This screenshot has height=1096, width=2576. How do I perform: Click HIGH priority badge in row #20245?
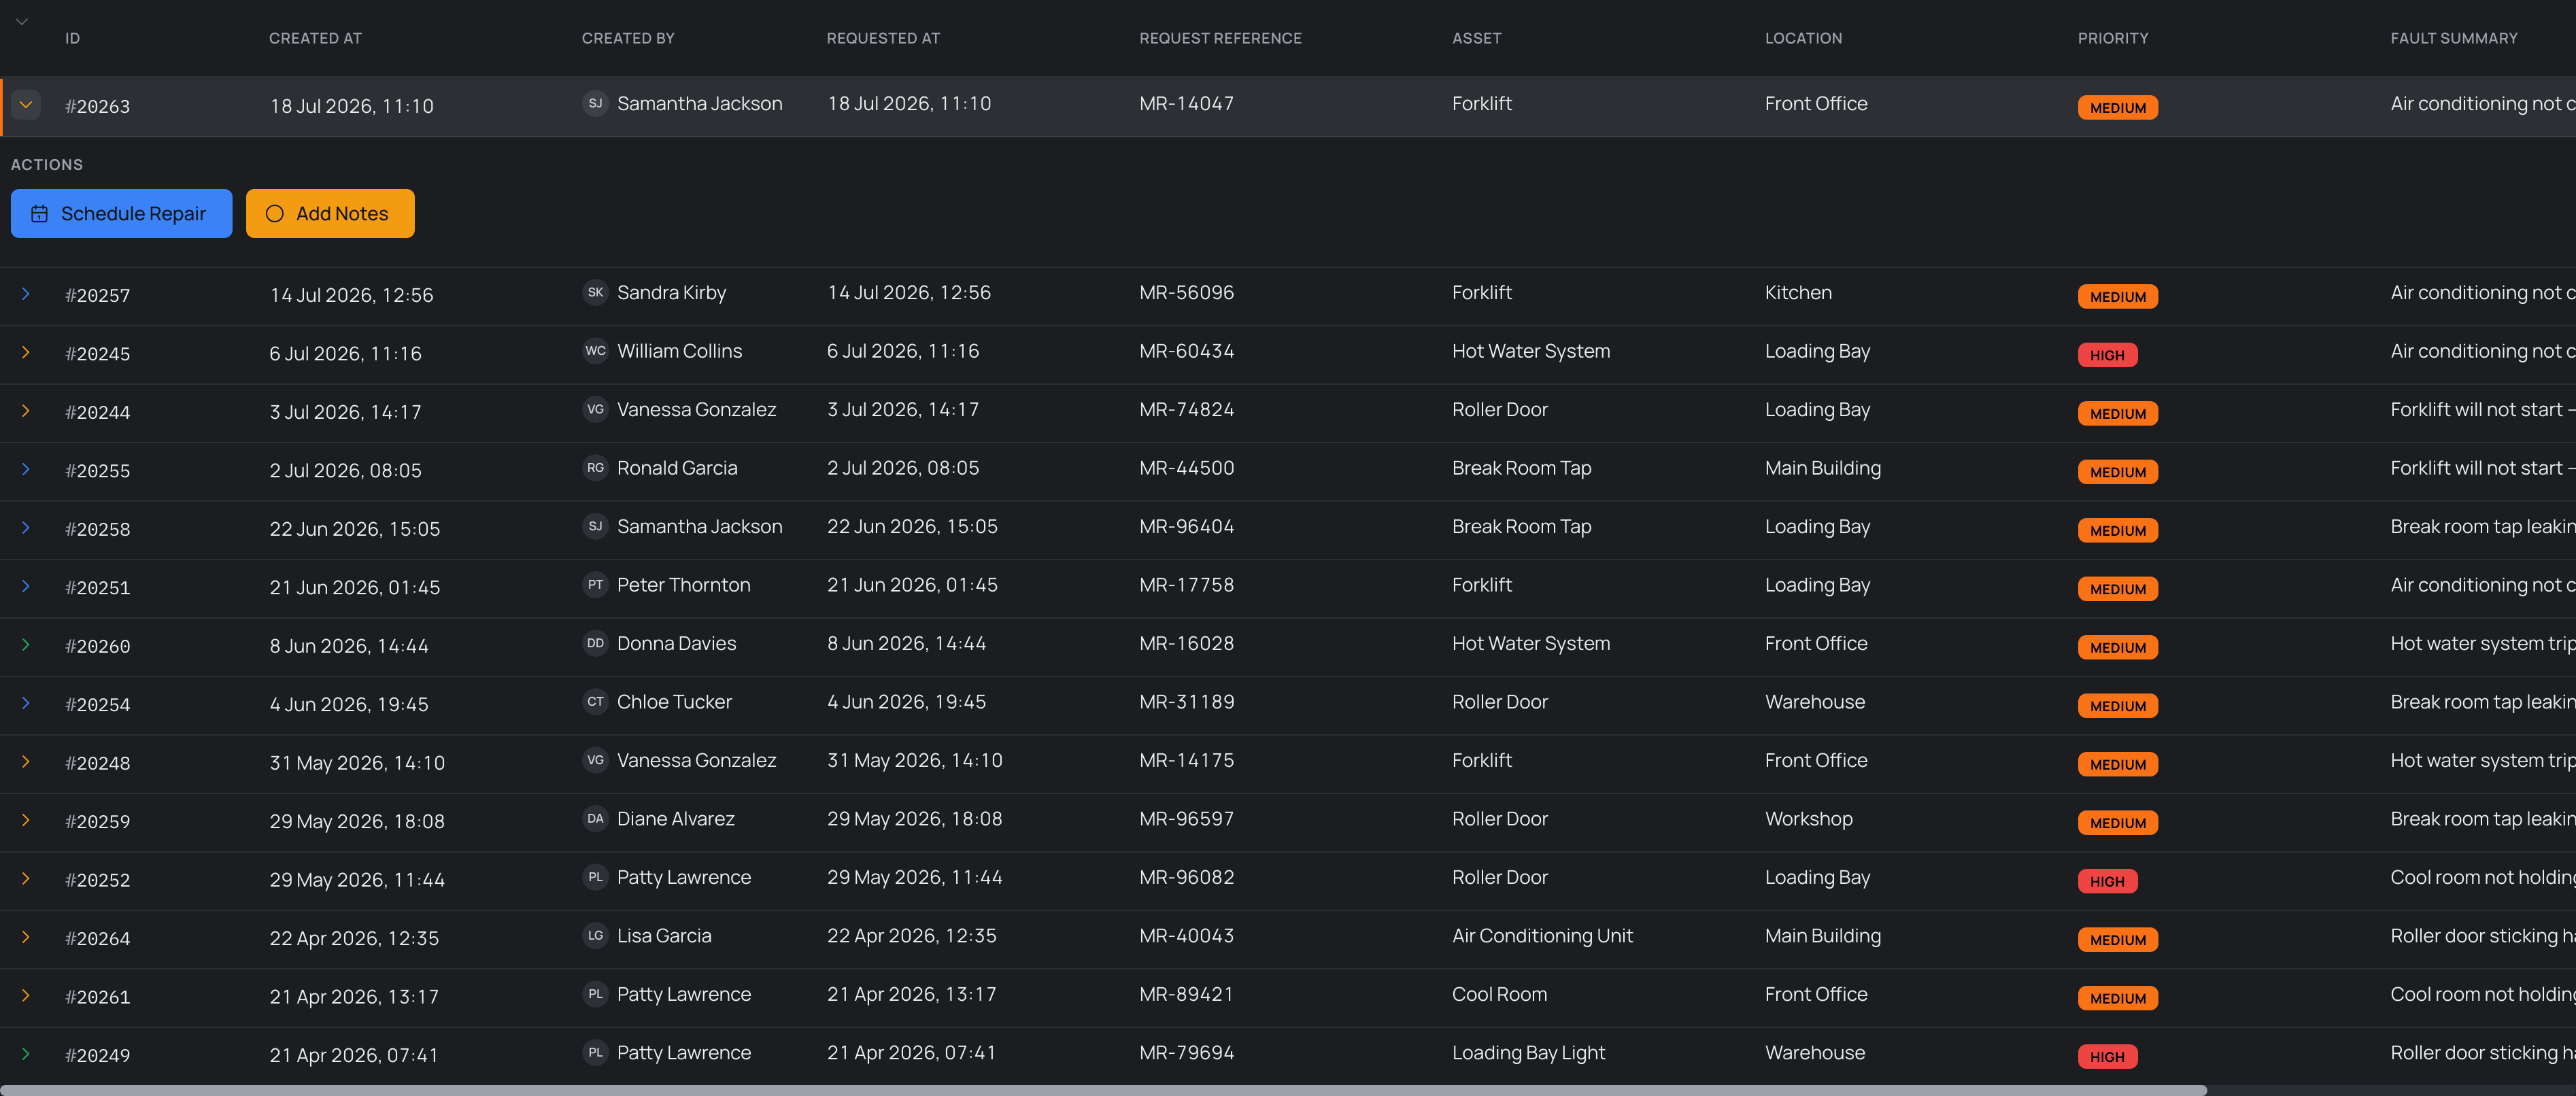2107,355
